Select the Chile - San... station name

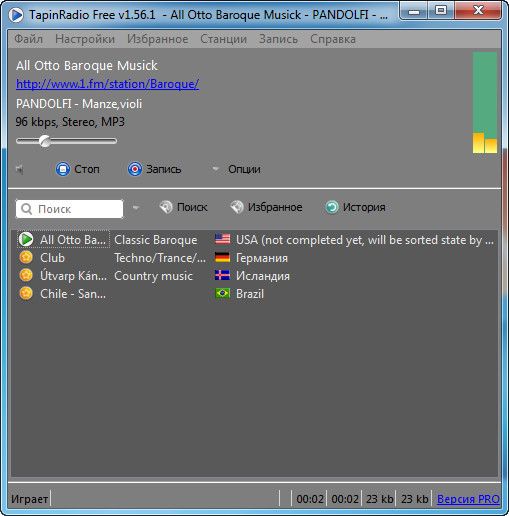(x=73, y=294)
